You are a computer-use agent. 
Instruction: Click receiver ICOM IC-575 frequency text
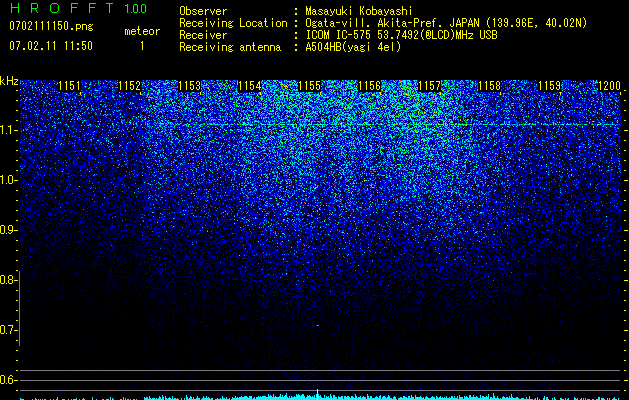(401, 35)
